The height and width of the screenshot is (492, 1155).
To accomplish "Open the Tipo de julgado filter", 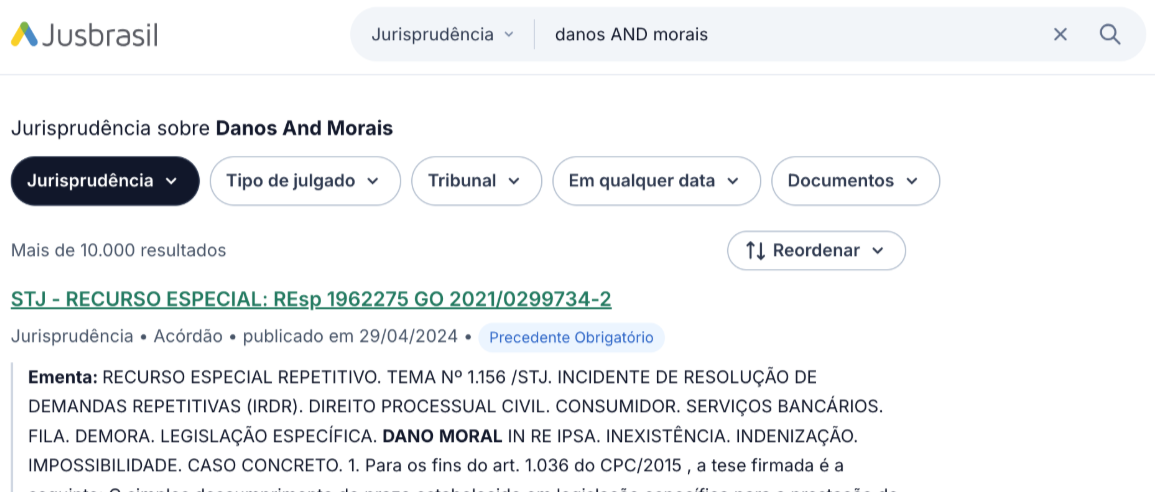I will [x=304, y=181].
